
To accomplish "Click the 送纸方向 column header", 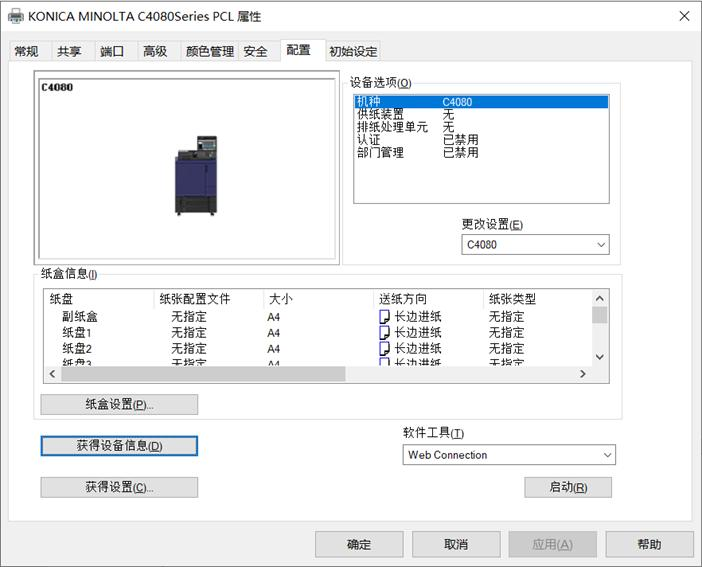I will click(428, 299).
